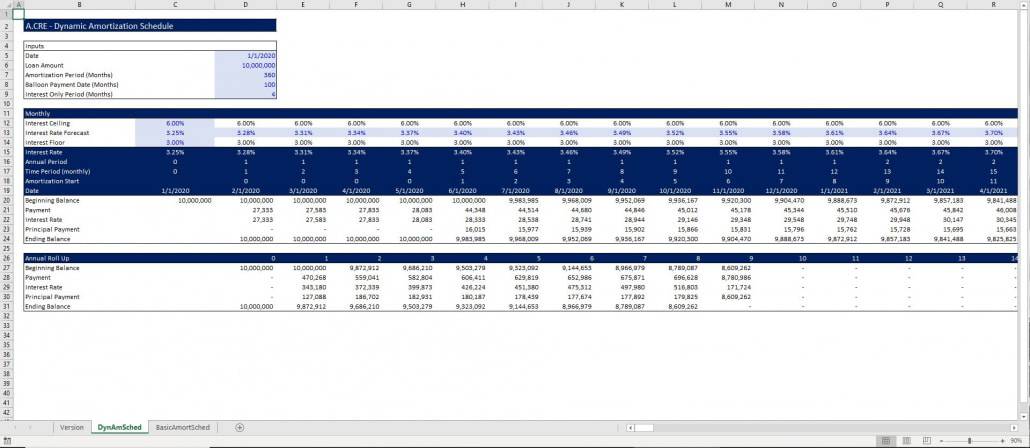Add a new sheet with the plus icon
Image resolution: width=1030 pixels, height=448 pixels.
(240, 427)
